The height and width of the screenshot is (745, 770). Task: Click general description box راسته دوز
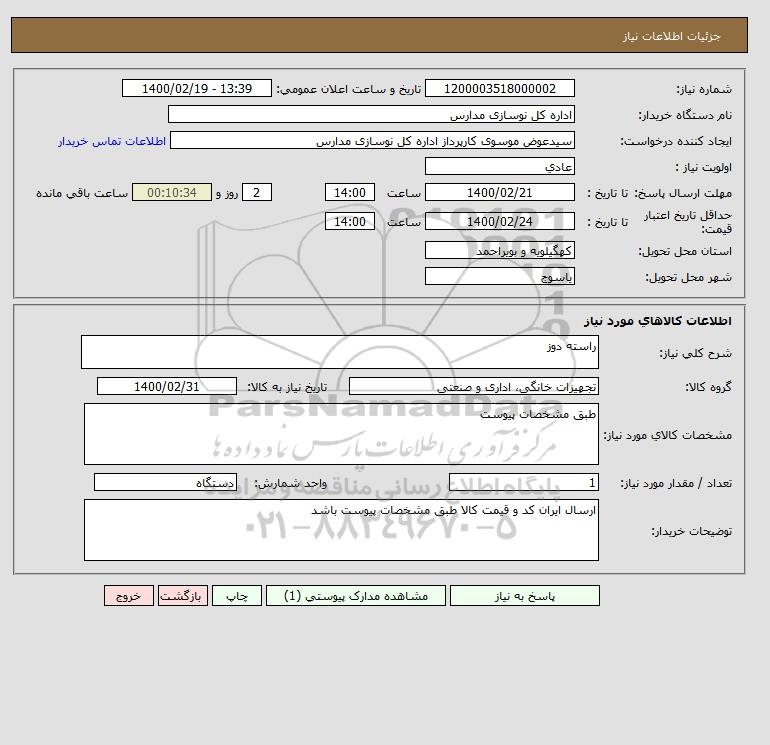click(340, 352)
